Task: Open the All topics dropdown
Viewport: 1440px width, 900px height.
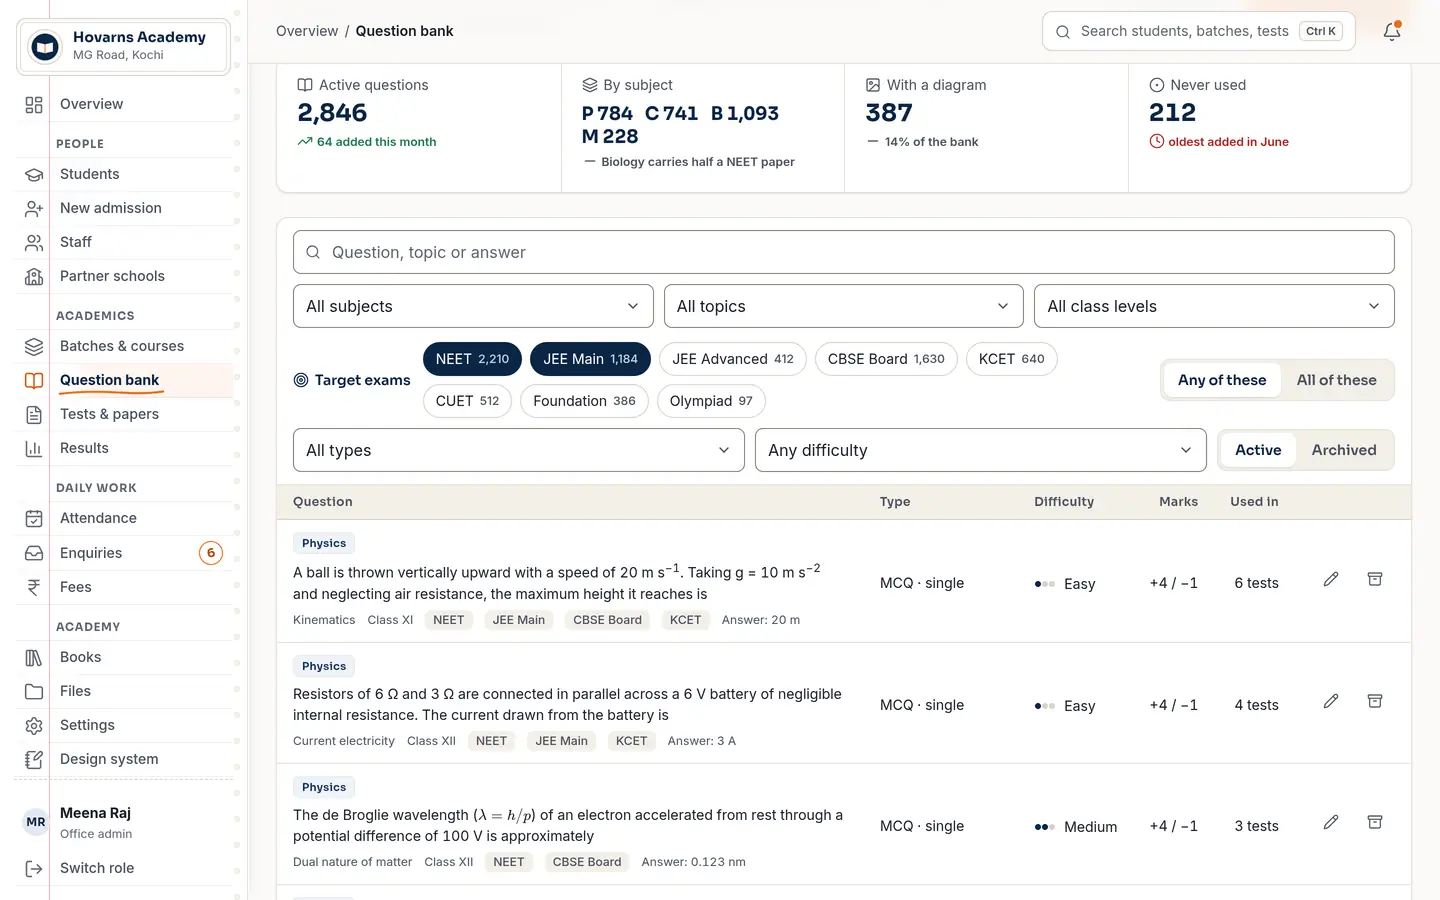Action: point(844,306)
